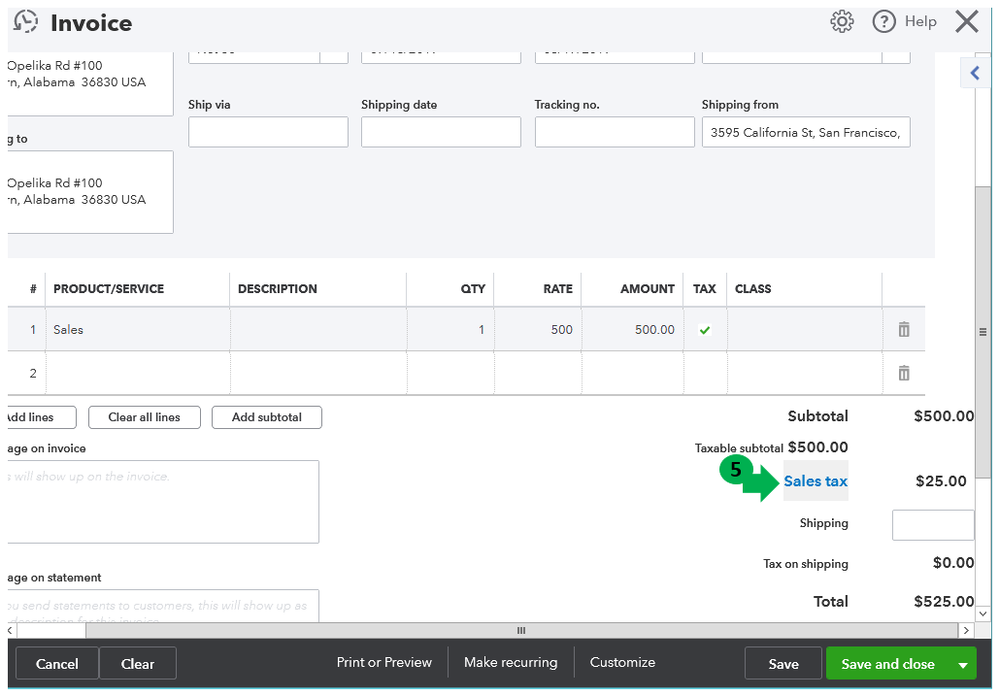Click the Sales tax amount $25.00
The width and height of the screenshot is (999, 693).
click(x=940, y=481)
